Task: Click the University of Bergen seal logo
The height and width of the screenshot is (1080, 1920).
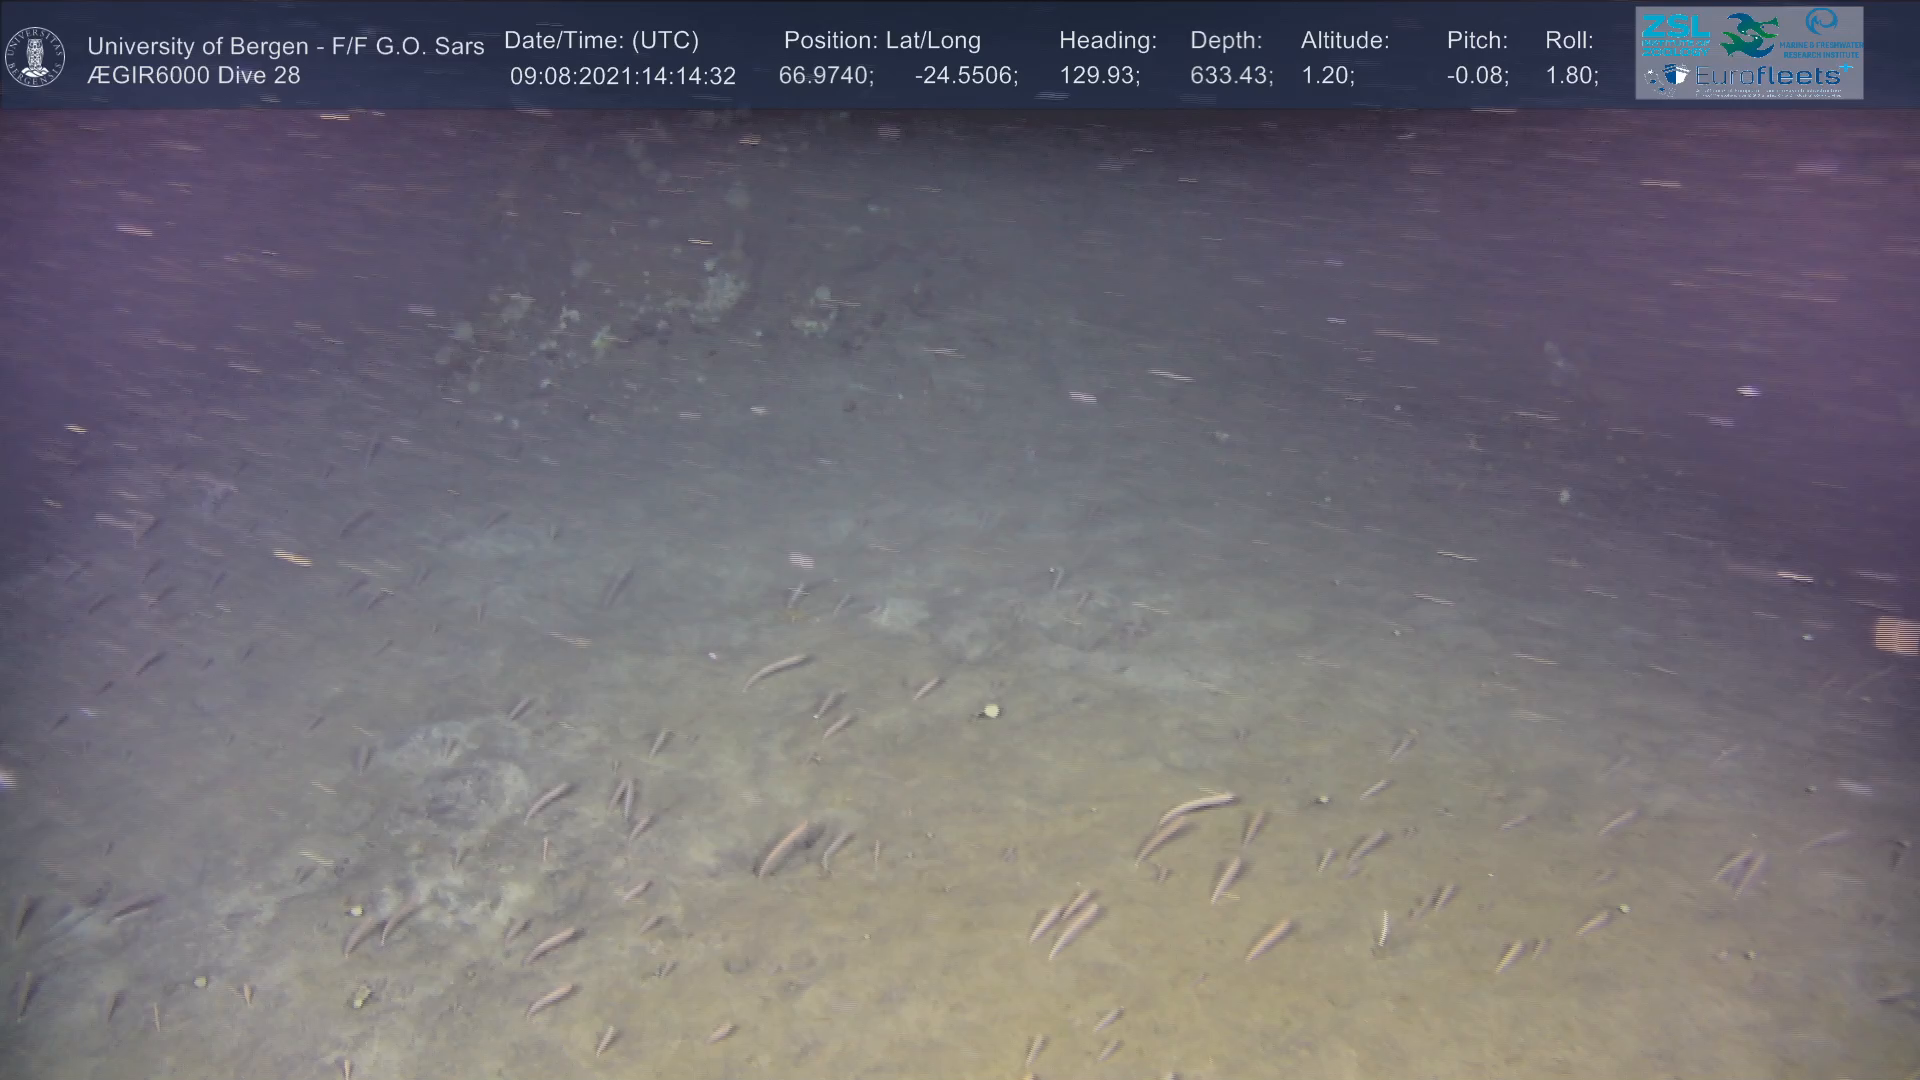Action: [34, 57]
